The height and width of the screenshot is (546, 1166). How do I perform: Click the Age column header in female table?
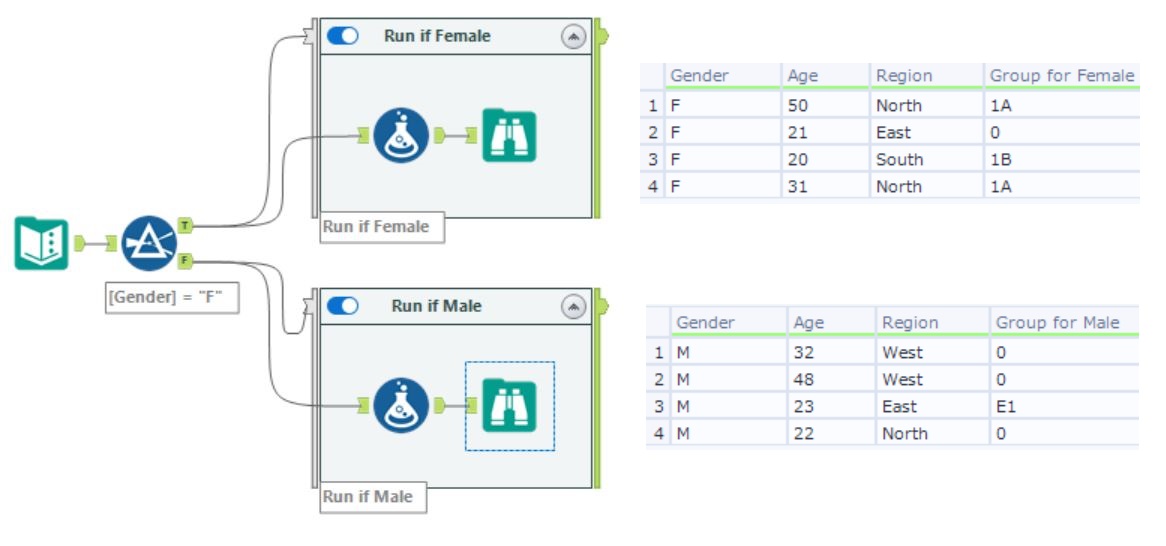click(x=825, y=75)
